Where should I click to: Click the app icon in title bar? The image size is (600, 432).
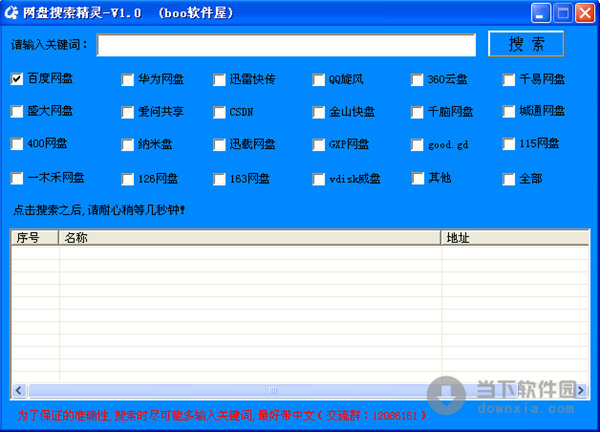(x=11, y=13)
